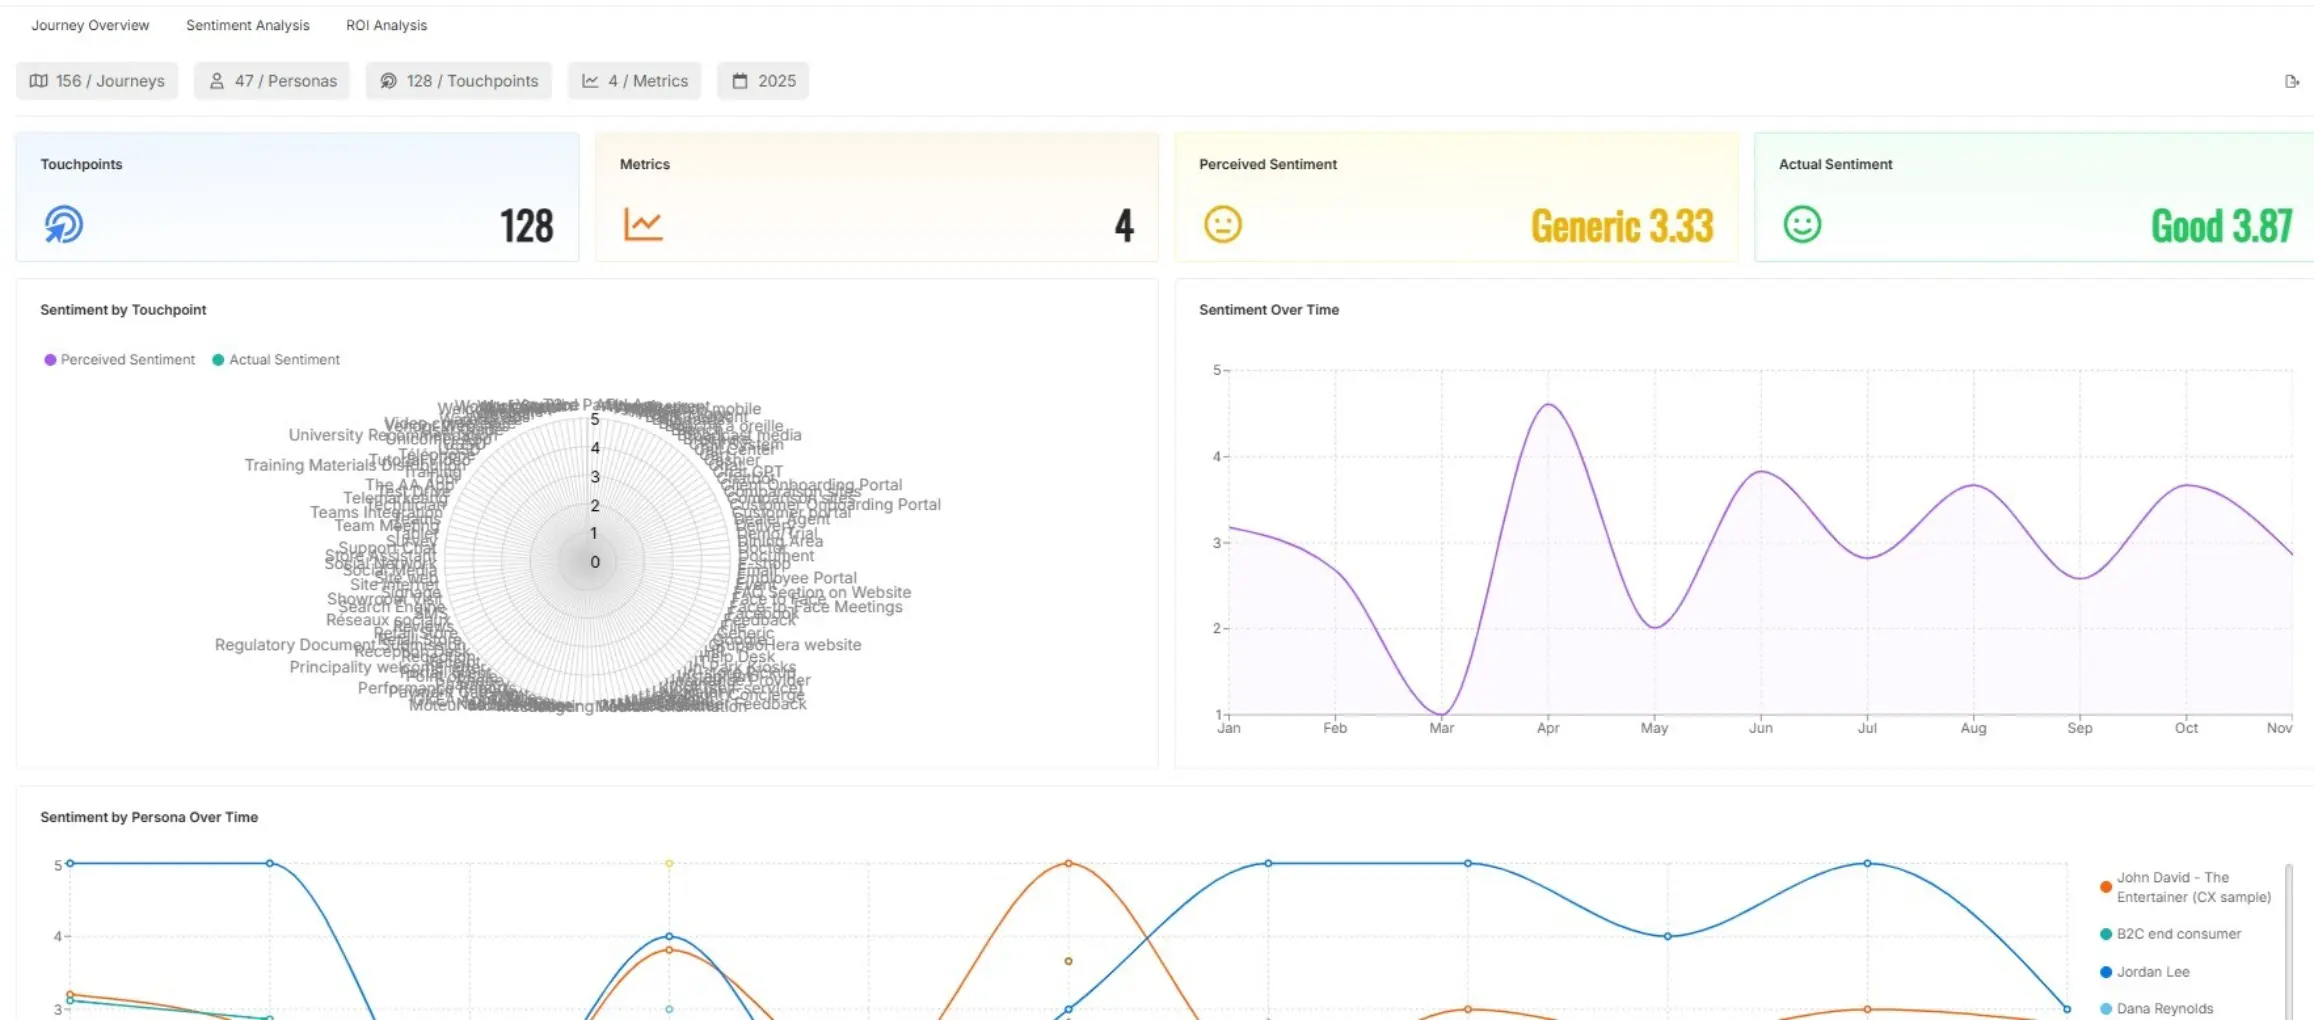This screenshot has height=1020, width=2314.
Task: Click the blue touchpoint icon in Touchpoints card
Action: (63, 224)
